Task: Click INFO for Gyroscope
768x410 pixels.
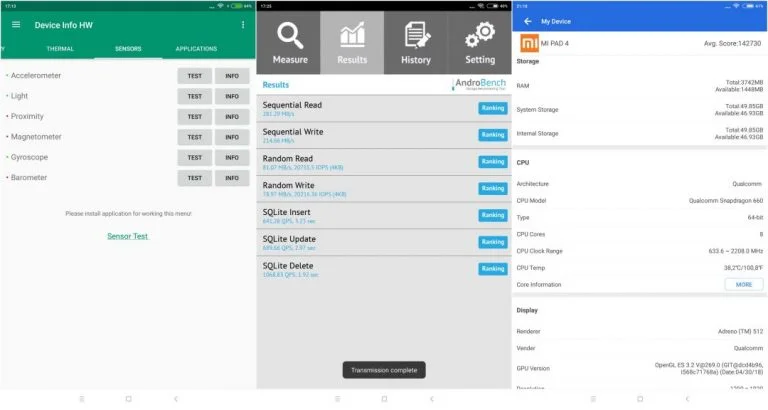Action: coord(232,158)
